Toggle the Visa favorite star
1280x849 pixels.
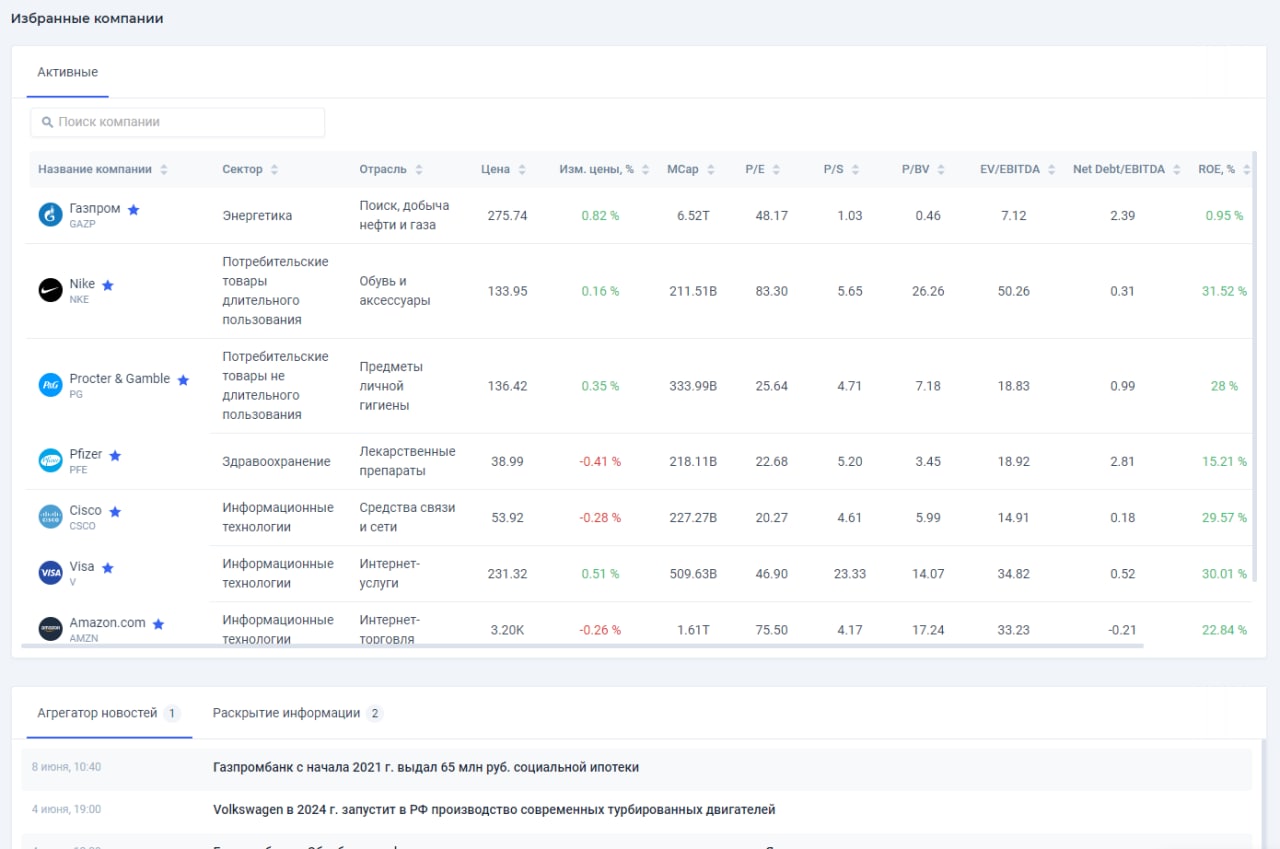pos(108,567)
